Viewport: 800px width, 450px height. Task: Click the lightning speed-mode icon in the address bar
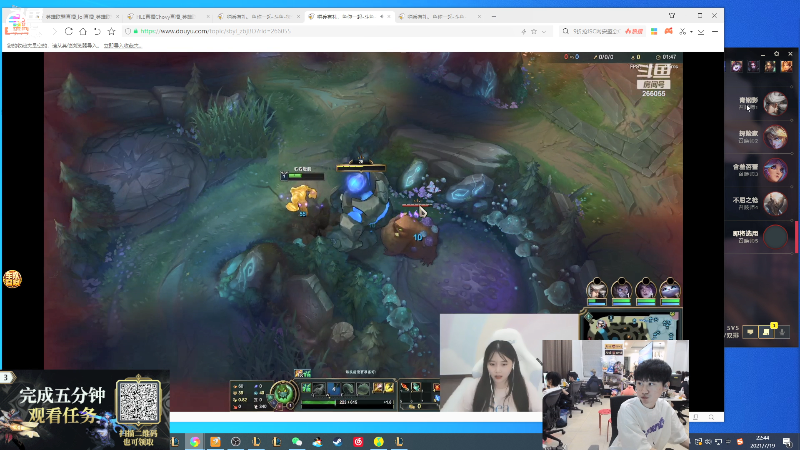tap(523, 31)
